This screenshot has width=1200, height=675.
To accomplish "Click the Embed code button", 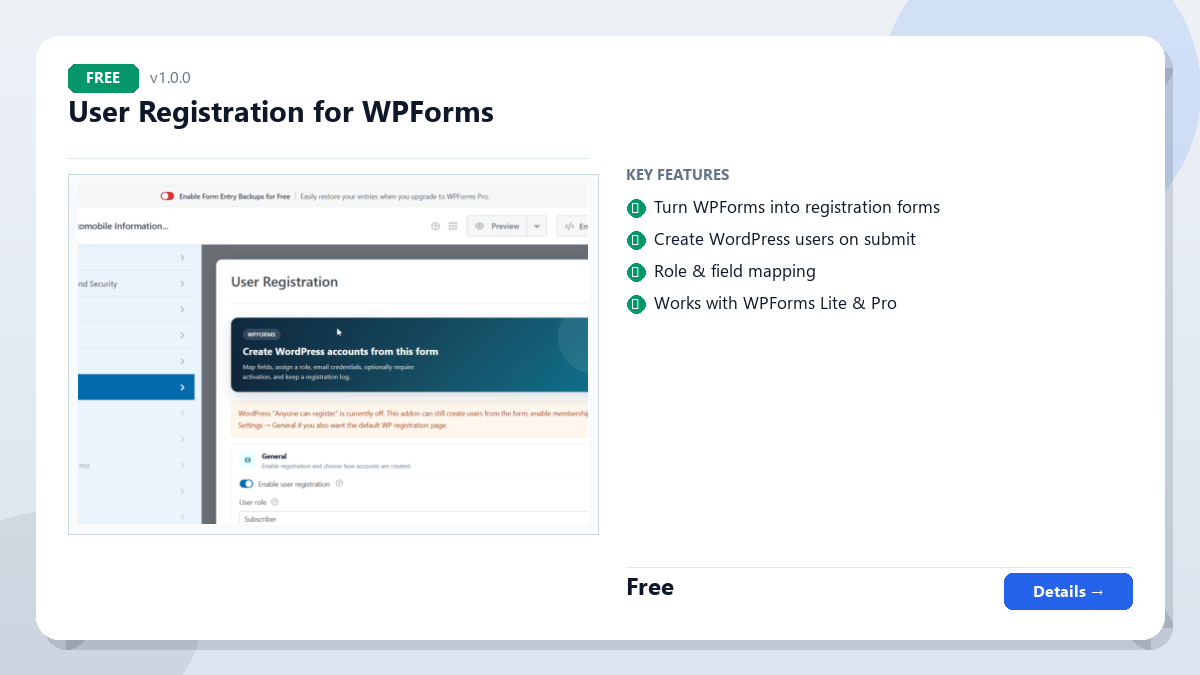I will 573,226.
